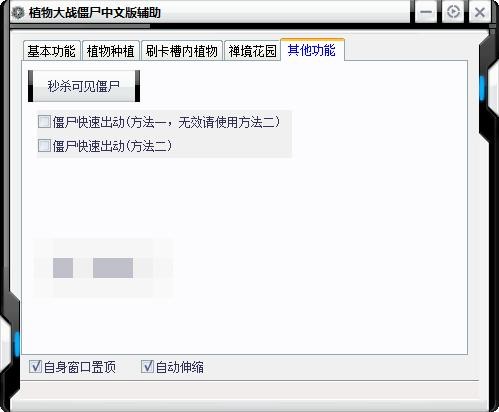Viewport: 499px width, 412px height.
Task: Switch to the 基本功能 tab
Action: pyautogui.click(x=52, y=51)
